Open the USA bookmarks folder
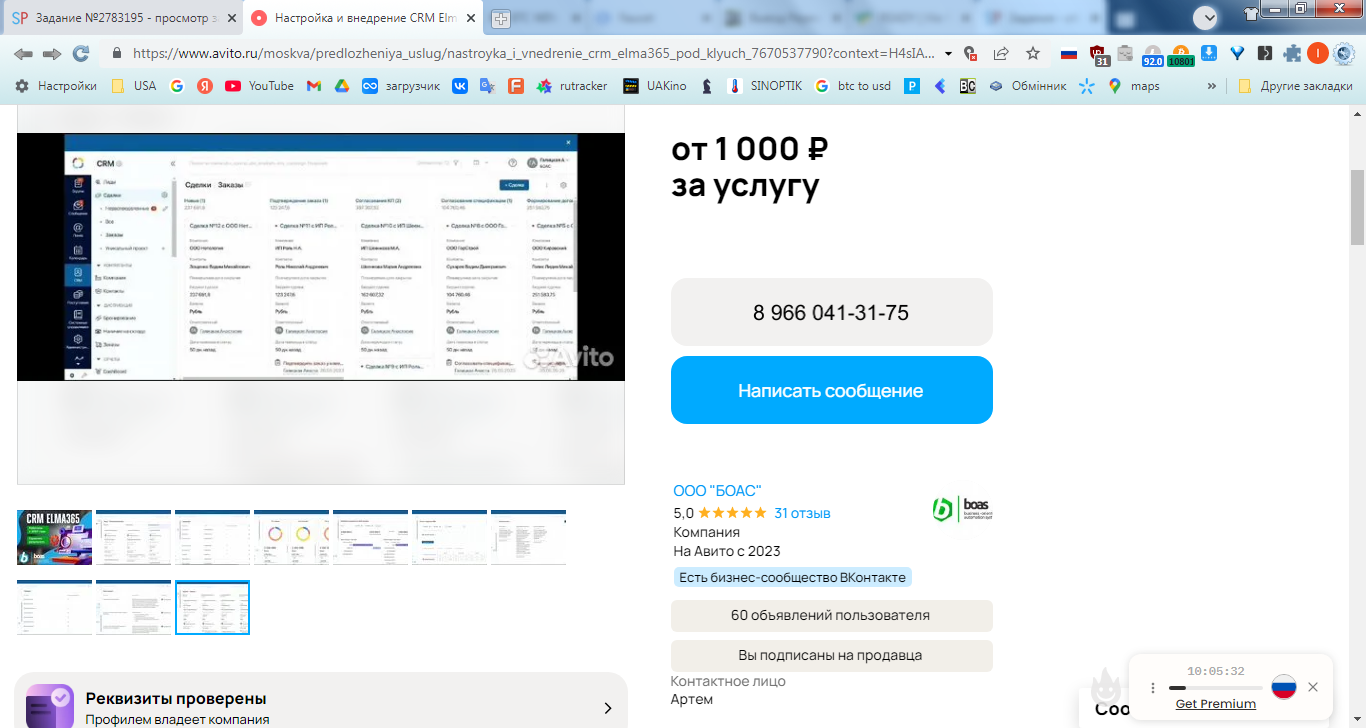The width and height of the screenshot is (1366, 728). 133,86
